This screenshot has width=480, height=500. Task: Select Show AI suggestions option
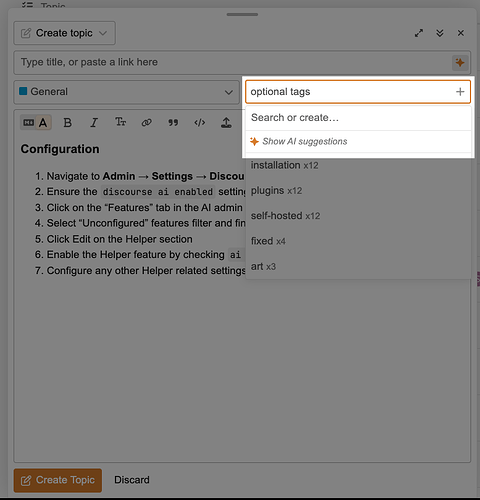(358, 141)
